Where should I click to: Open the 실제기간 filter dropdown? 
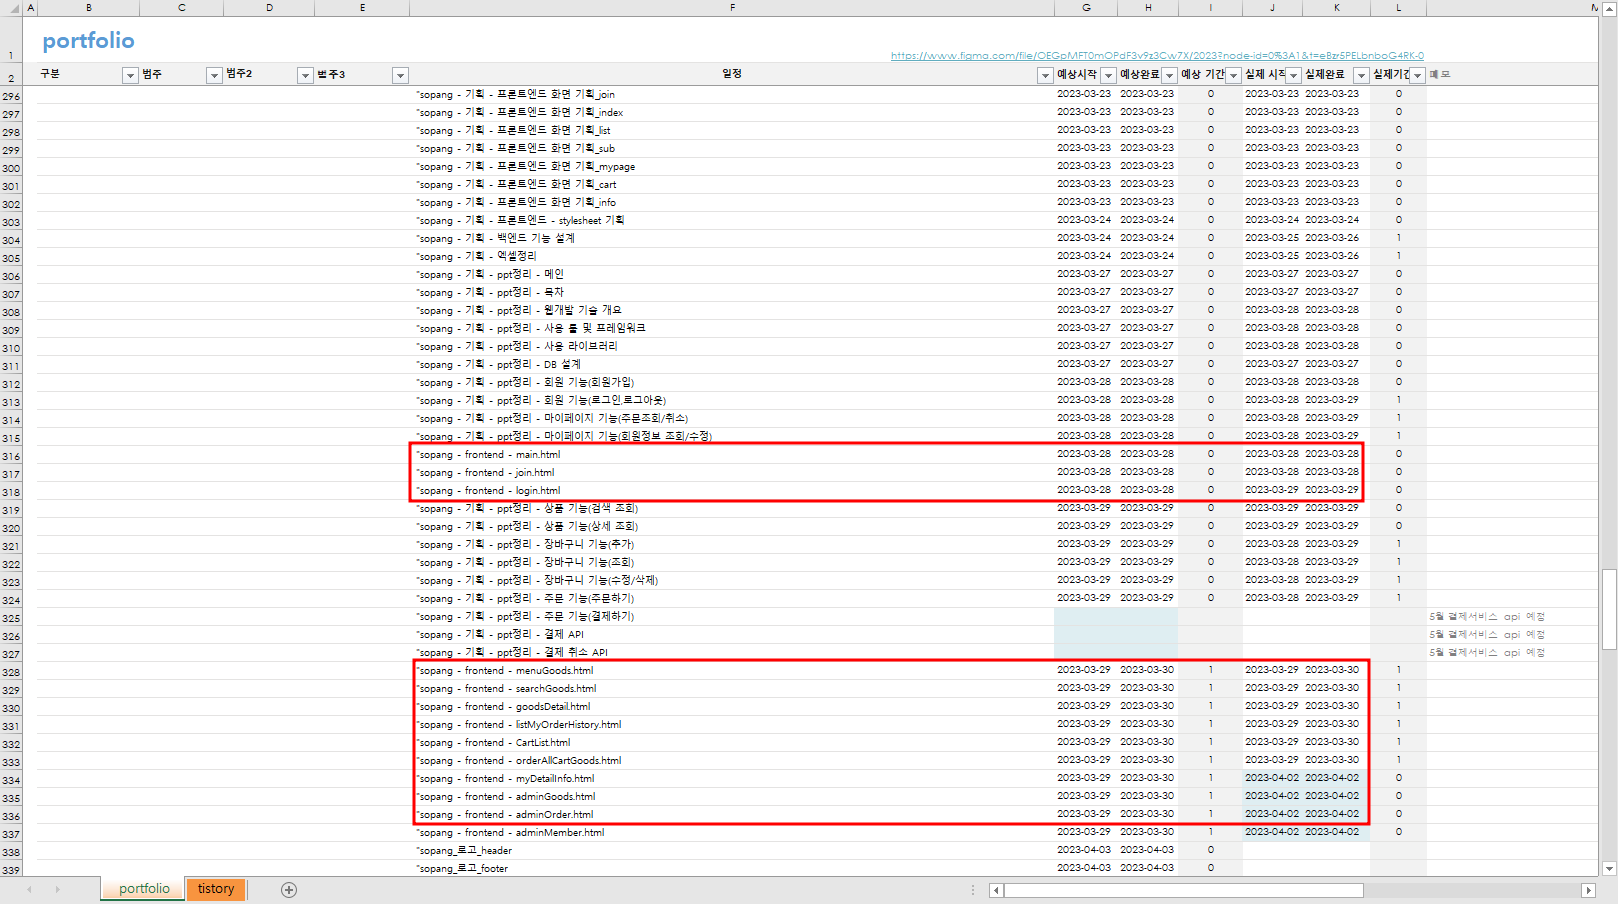click(1417, 75)
